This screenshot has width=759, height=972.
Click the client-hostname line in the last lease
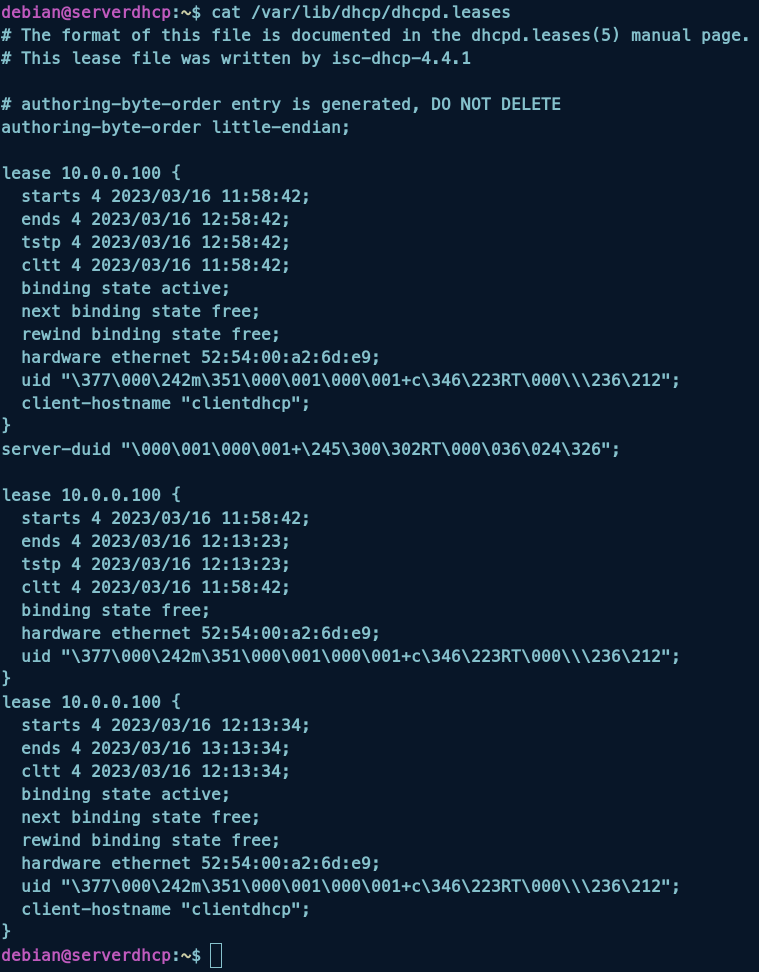(x=165, y=909)
